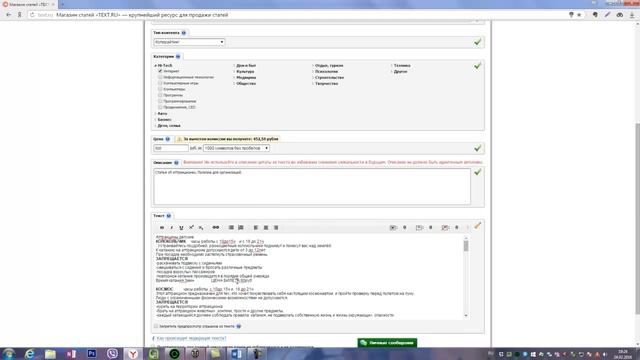The width and height of the screenshot is (640, 360).
Task: Expand the Строительство category group
Action: click(328, 78)
